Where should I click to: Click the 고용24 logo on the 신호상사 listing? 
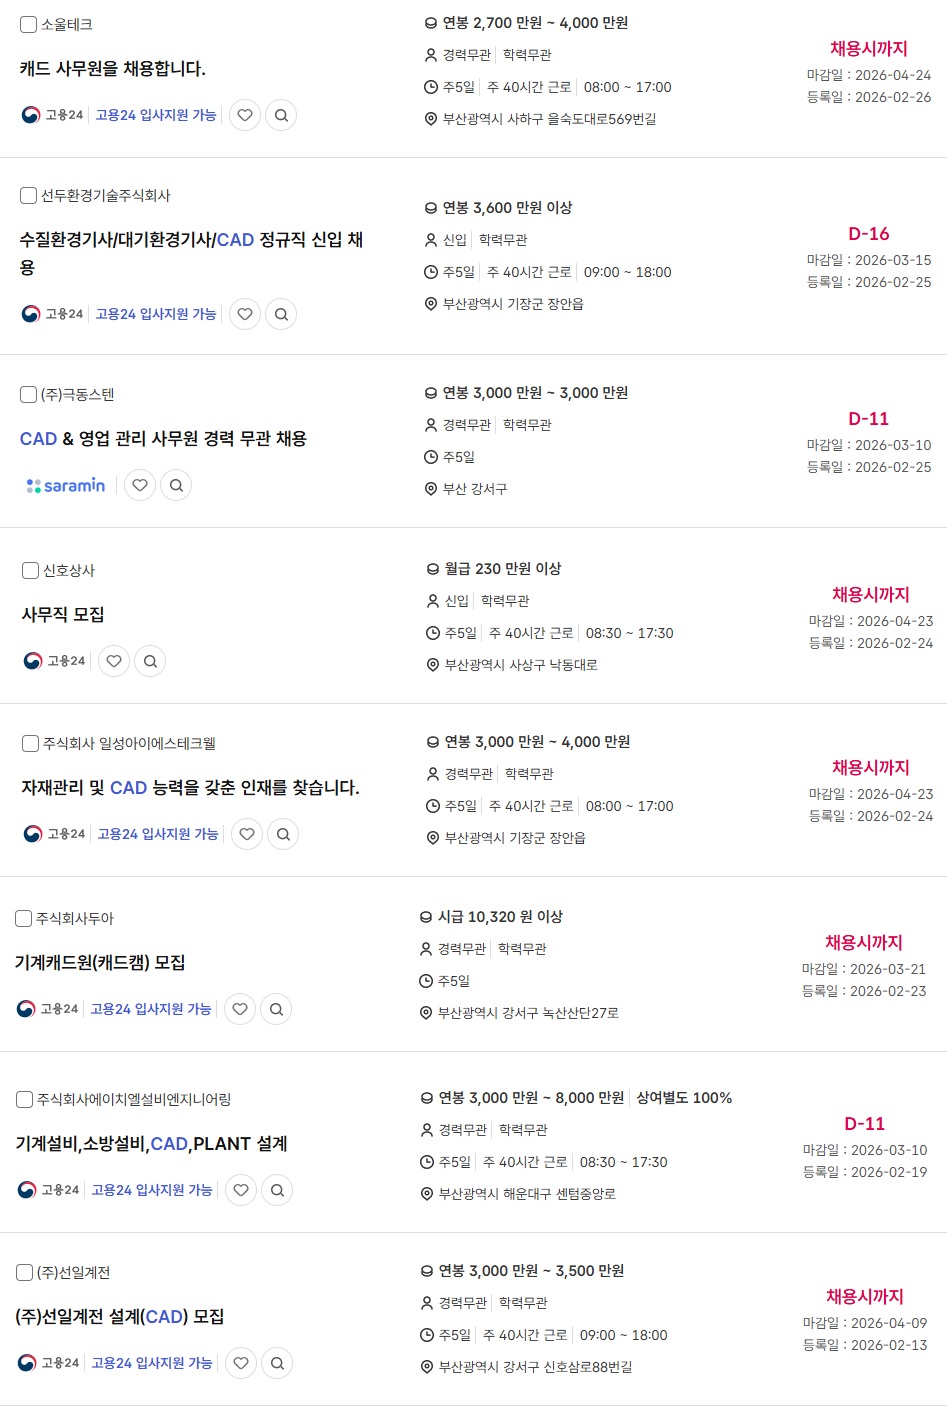tap(55, 661)
